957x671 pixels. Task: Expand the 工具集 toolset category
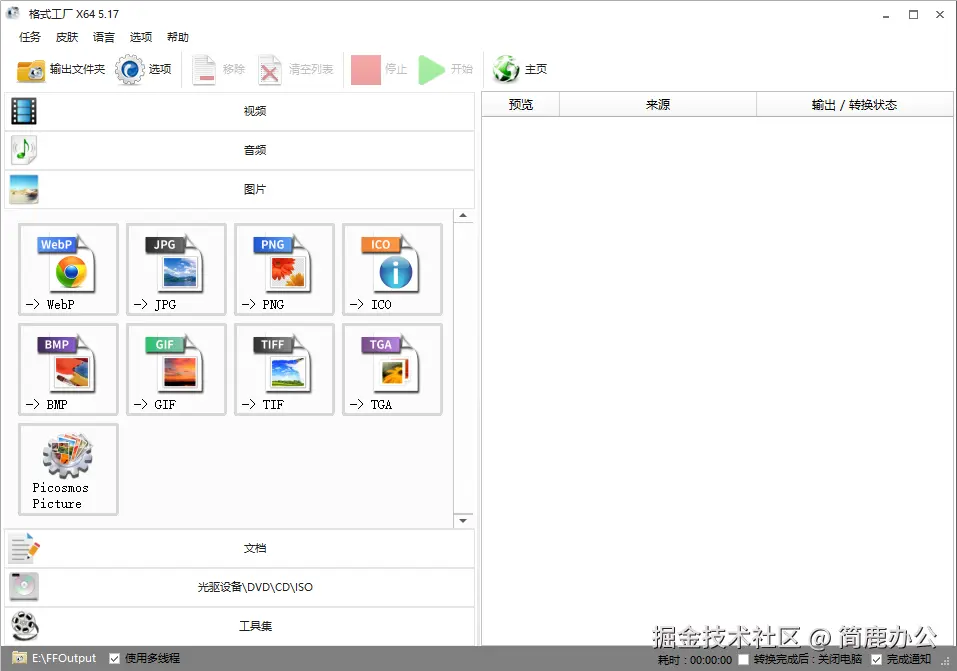tap(239, 626)
